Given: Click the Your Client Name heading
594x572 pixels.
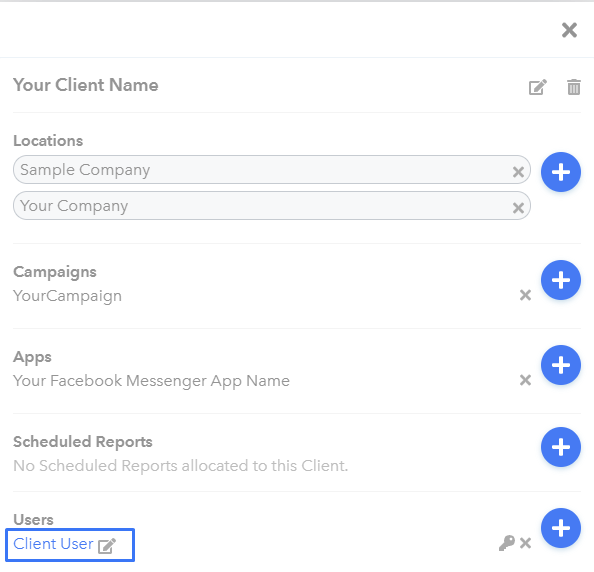Looking at the screenshot, I should 86,85.
